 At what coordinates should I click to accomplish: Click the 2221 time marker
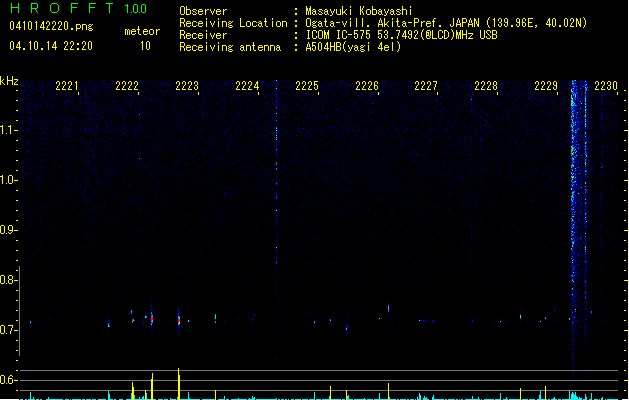click(67, 86)
